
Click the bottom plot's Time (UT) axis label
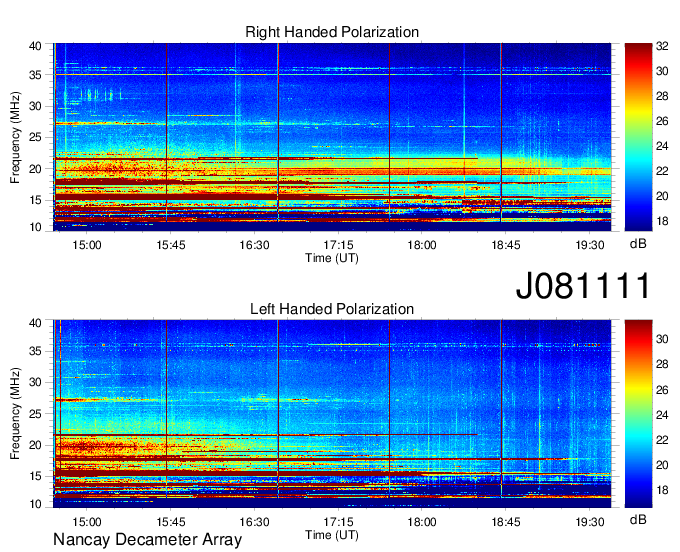(x=332, y=535)
